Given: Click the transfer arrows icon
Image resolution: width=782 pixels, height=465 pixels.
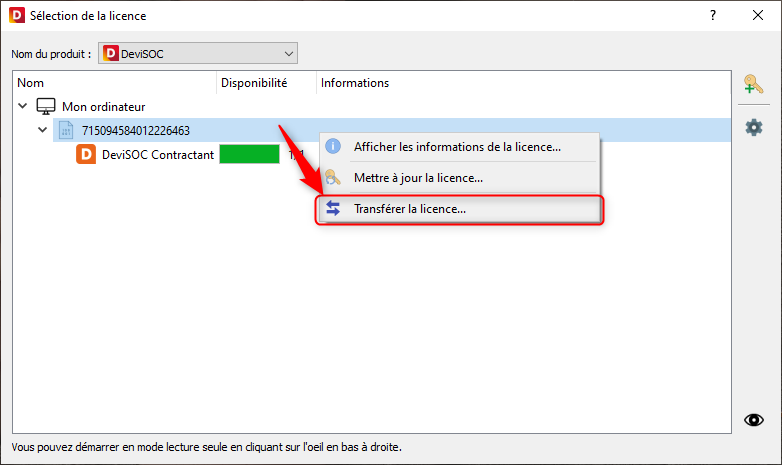Looking at the screenshot, I should coord(333,208).
